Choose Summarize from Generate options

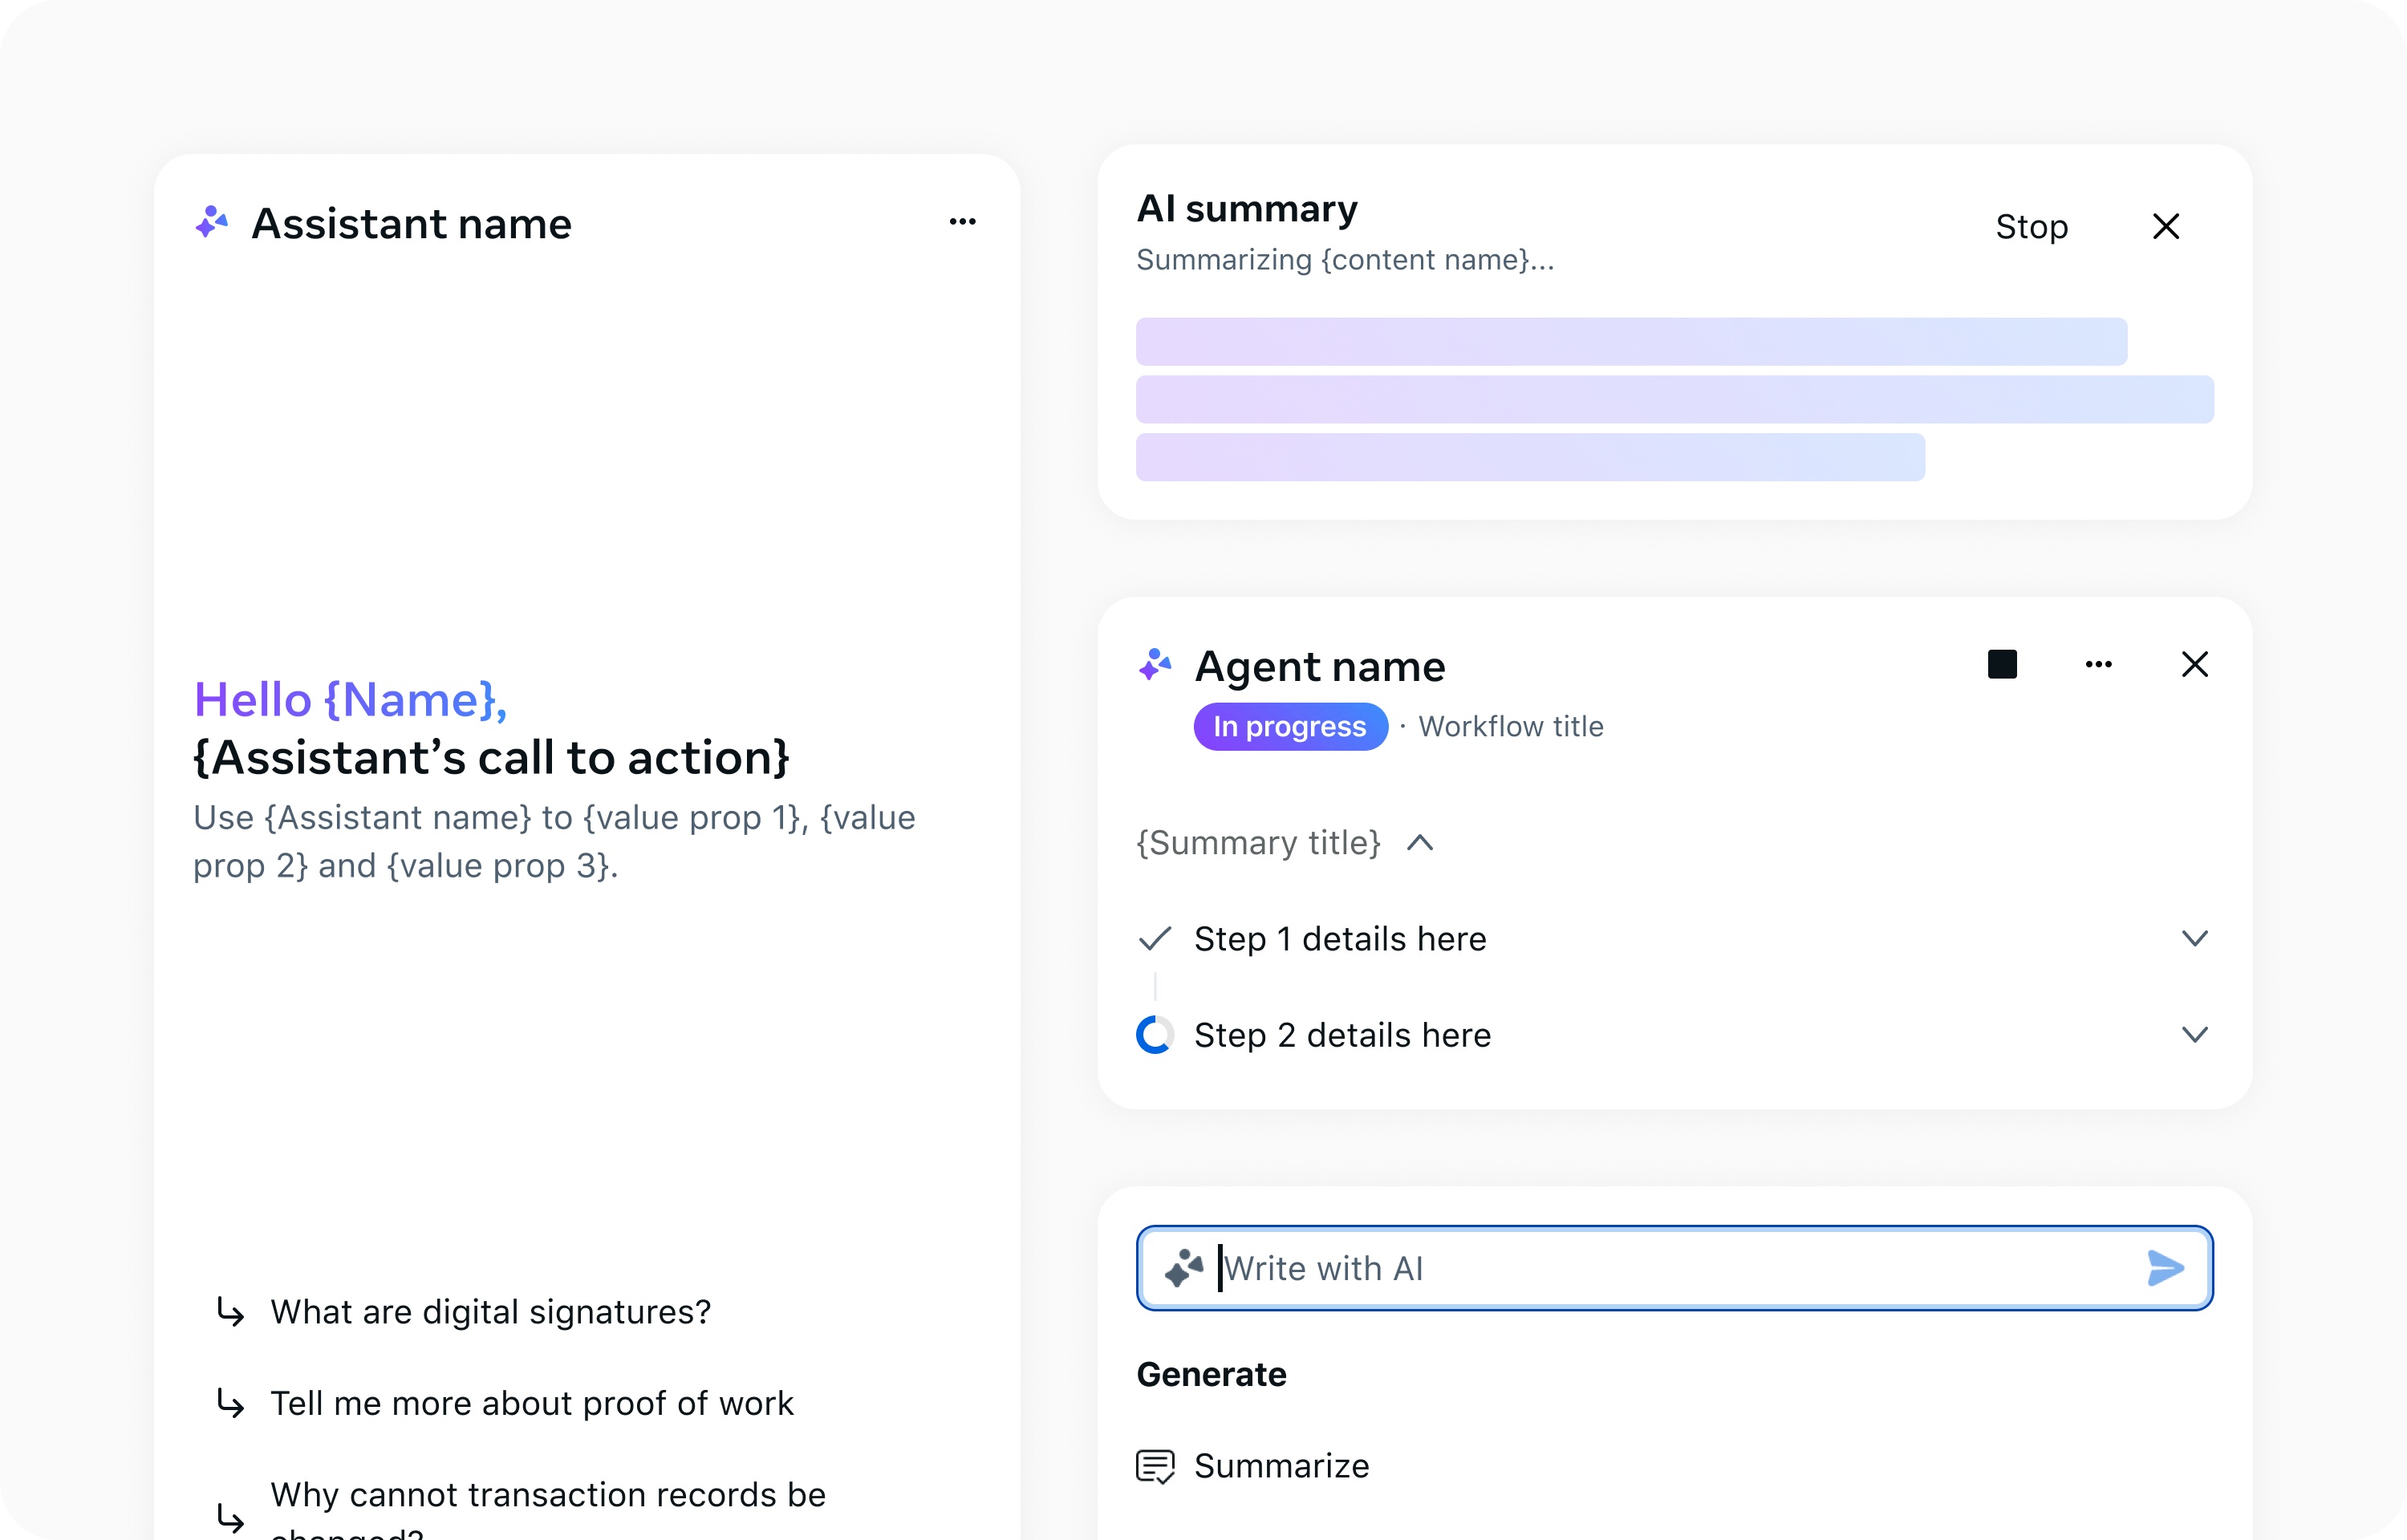[x=1281, y=1465]
